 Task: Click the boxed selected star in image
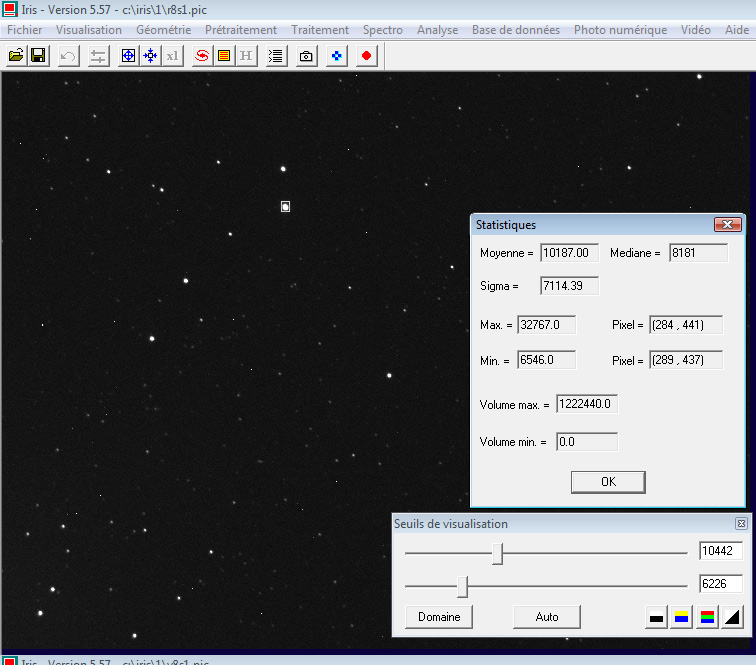285,207
